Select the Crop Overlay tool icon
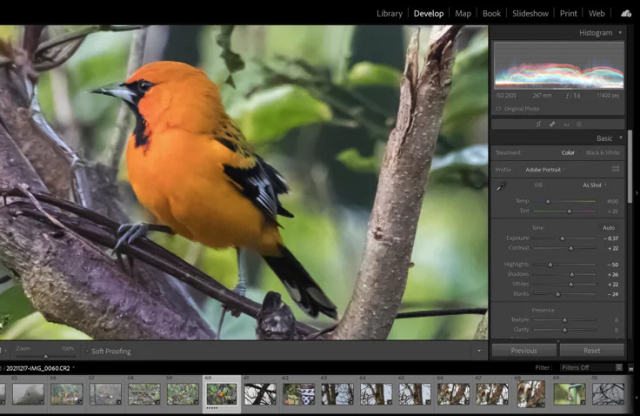 coord(538,124)
